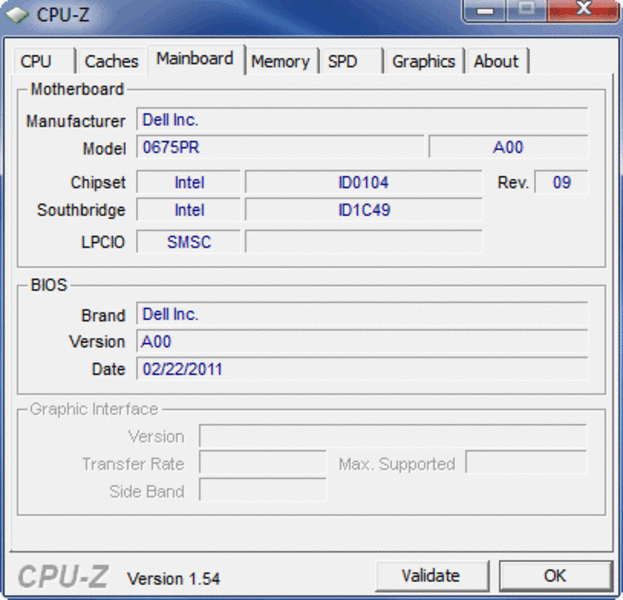623x600 pixels.
Task: Click the Southbridge vendor field Intel
Action: click(189, 210)
